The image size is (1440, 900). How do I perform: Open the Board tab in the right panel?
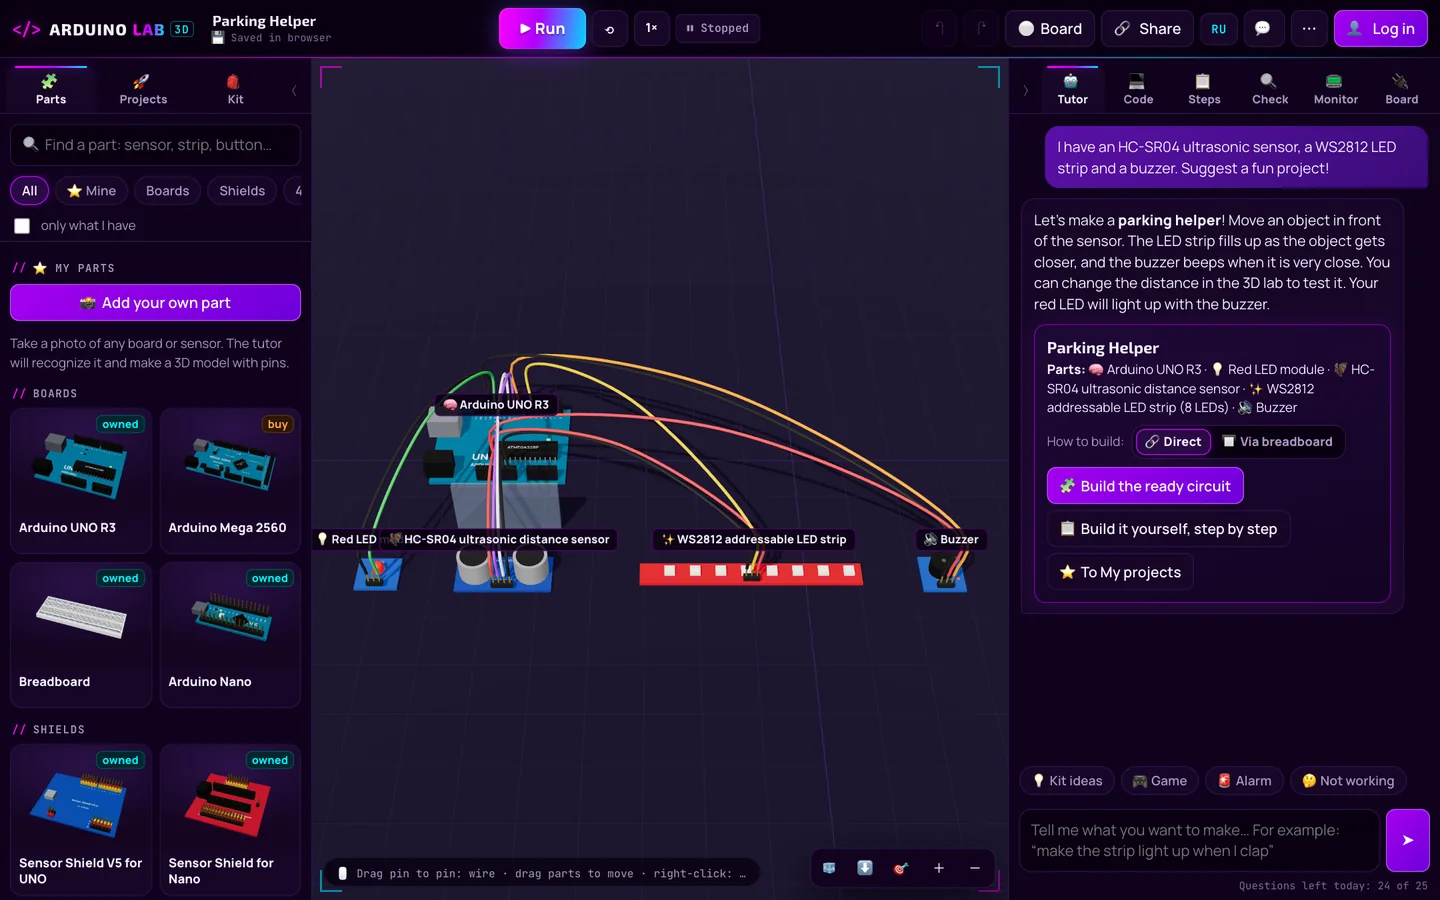(1401, 89)
